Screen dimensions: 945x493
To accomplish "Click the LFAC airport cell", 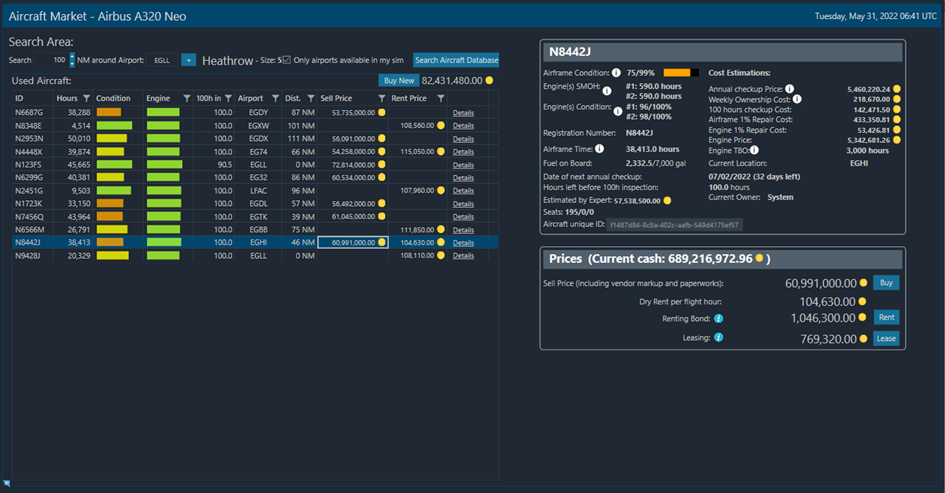I will (x=258, y=190).
